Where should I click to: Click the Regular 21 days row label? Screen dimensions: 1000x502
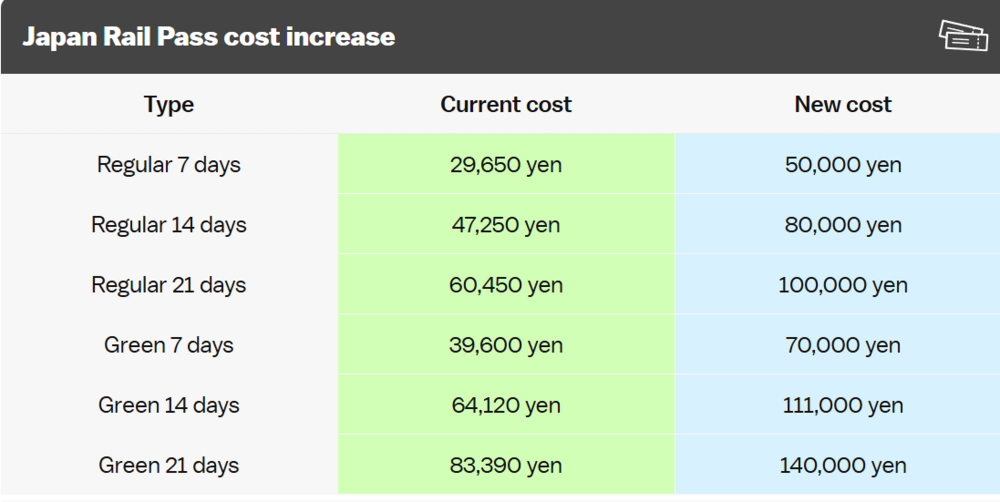point(168,284)
